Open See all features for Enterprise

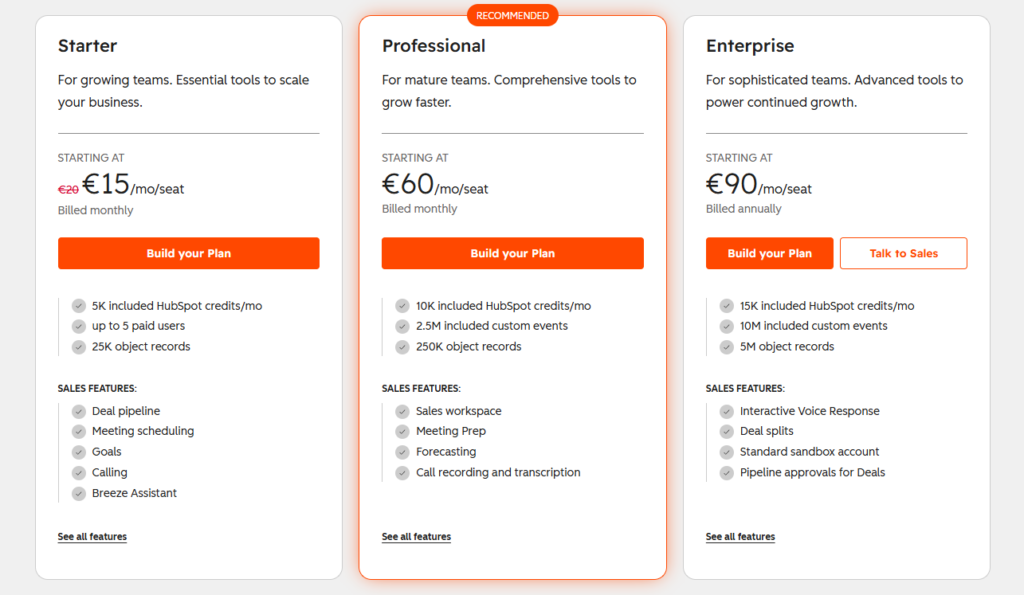pyautogui.click(x=740, y=537)
